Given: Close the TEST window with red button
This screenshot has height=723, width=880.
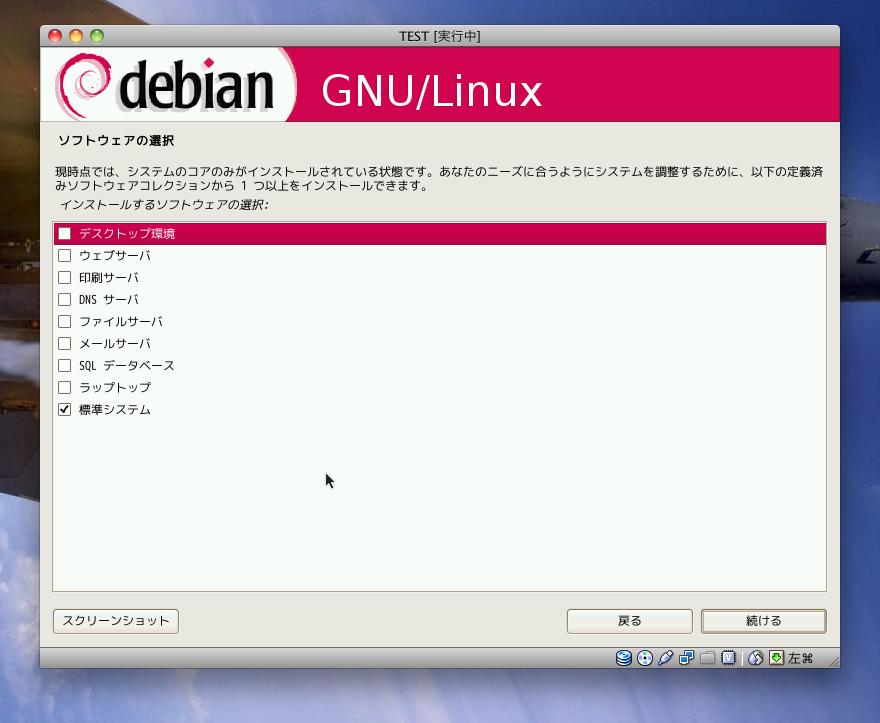Looking at the screenshot, I should pos(55,36).
